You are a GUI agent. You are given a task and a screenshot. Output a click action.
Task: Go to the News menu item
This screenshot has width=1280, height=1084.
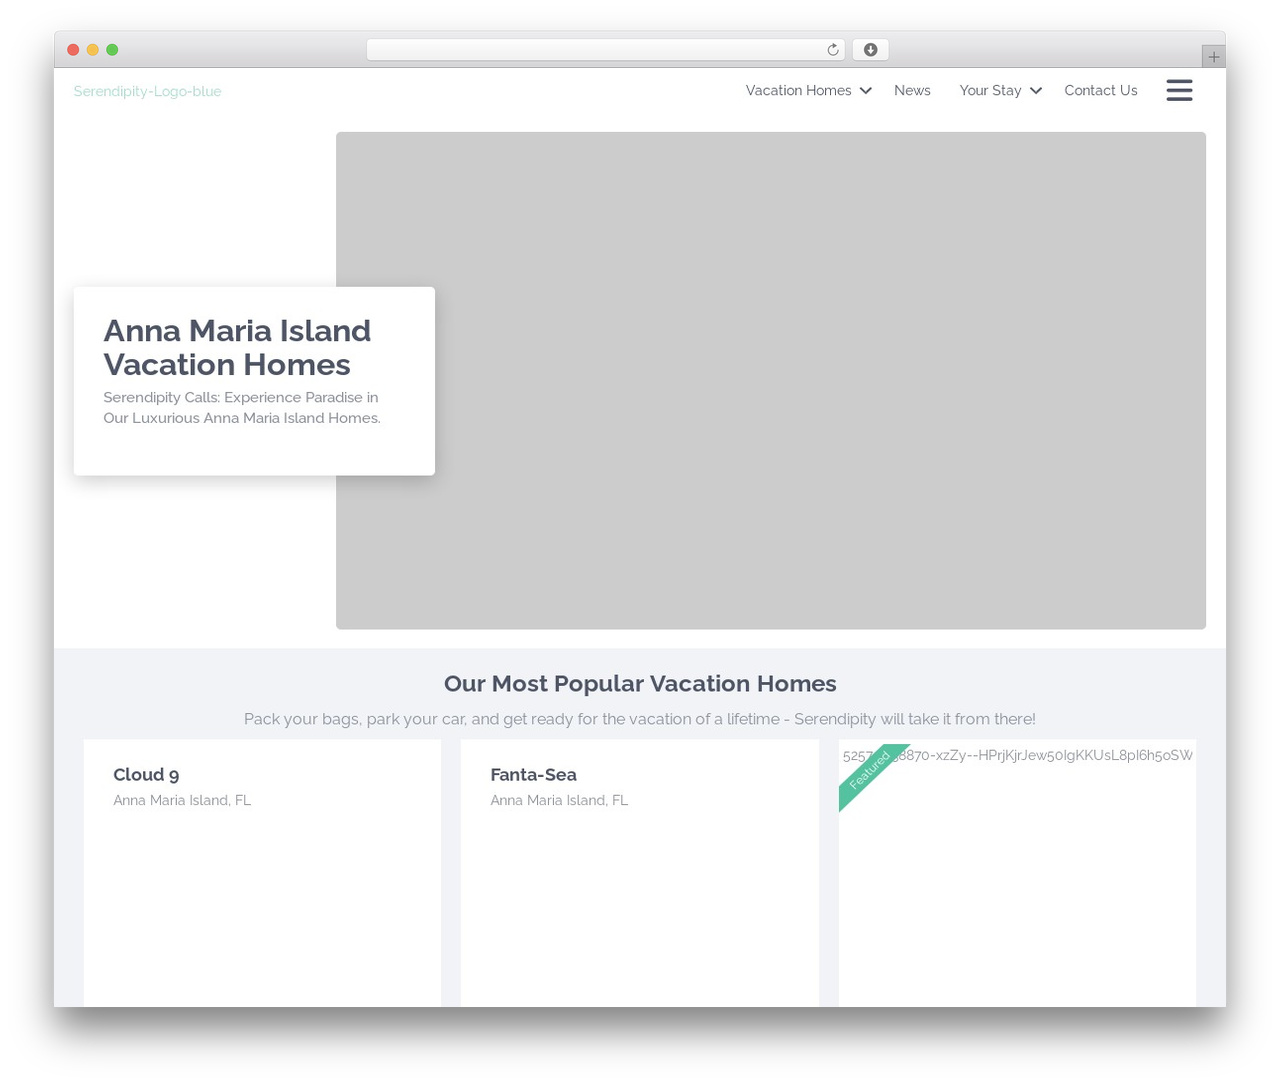pos(912,90)
